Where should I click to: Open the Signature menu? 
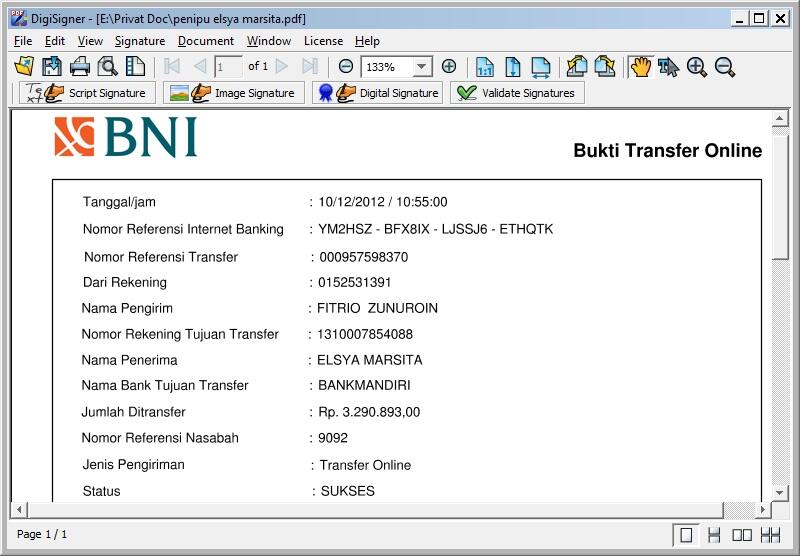pyautogui.click(x=140, y=41)
